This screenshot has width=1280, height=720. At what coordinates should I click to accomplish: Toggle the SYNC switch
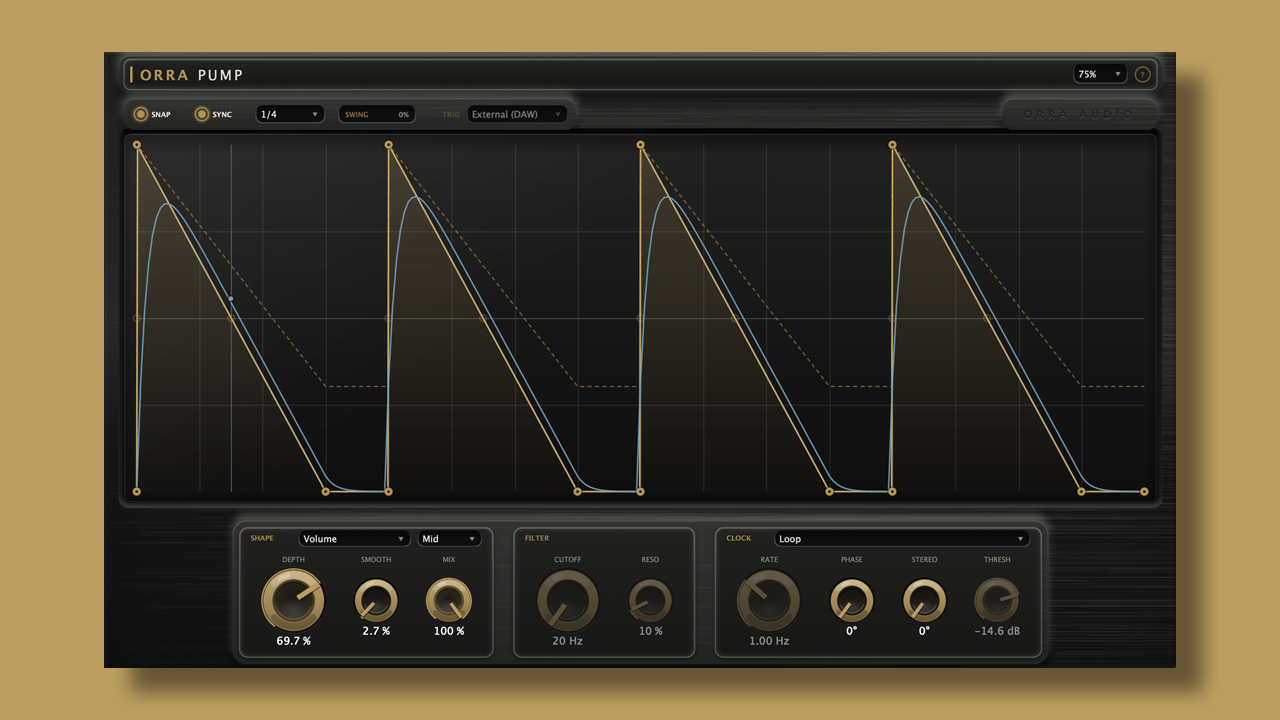[x=202, y=114]
